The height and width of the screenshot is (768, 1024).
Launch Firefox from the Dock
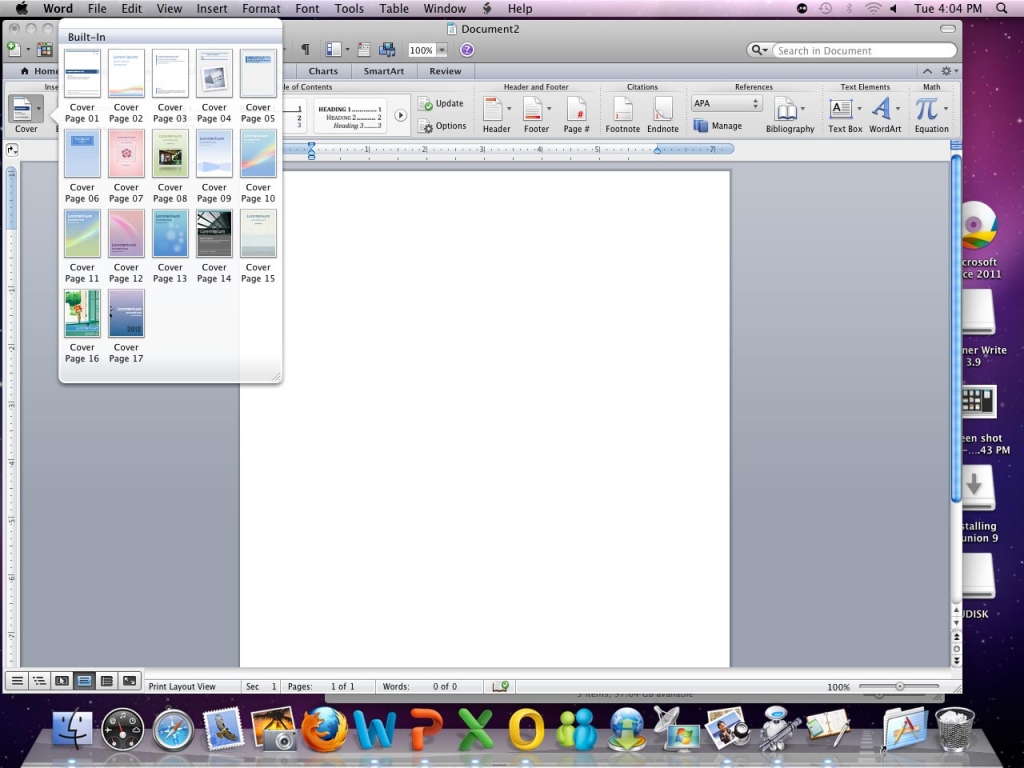(x=325, y=729)
